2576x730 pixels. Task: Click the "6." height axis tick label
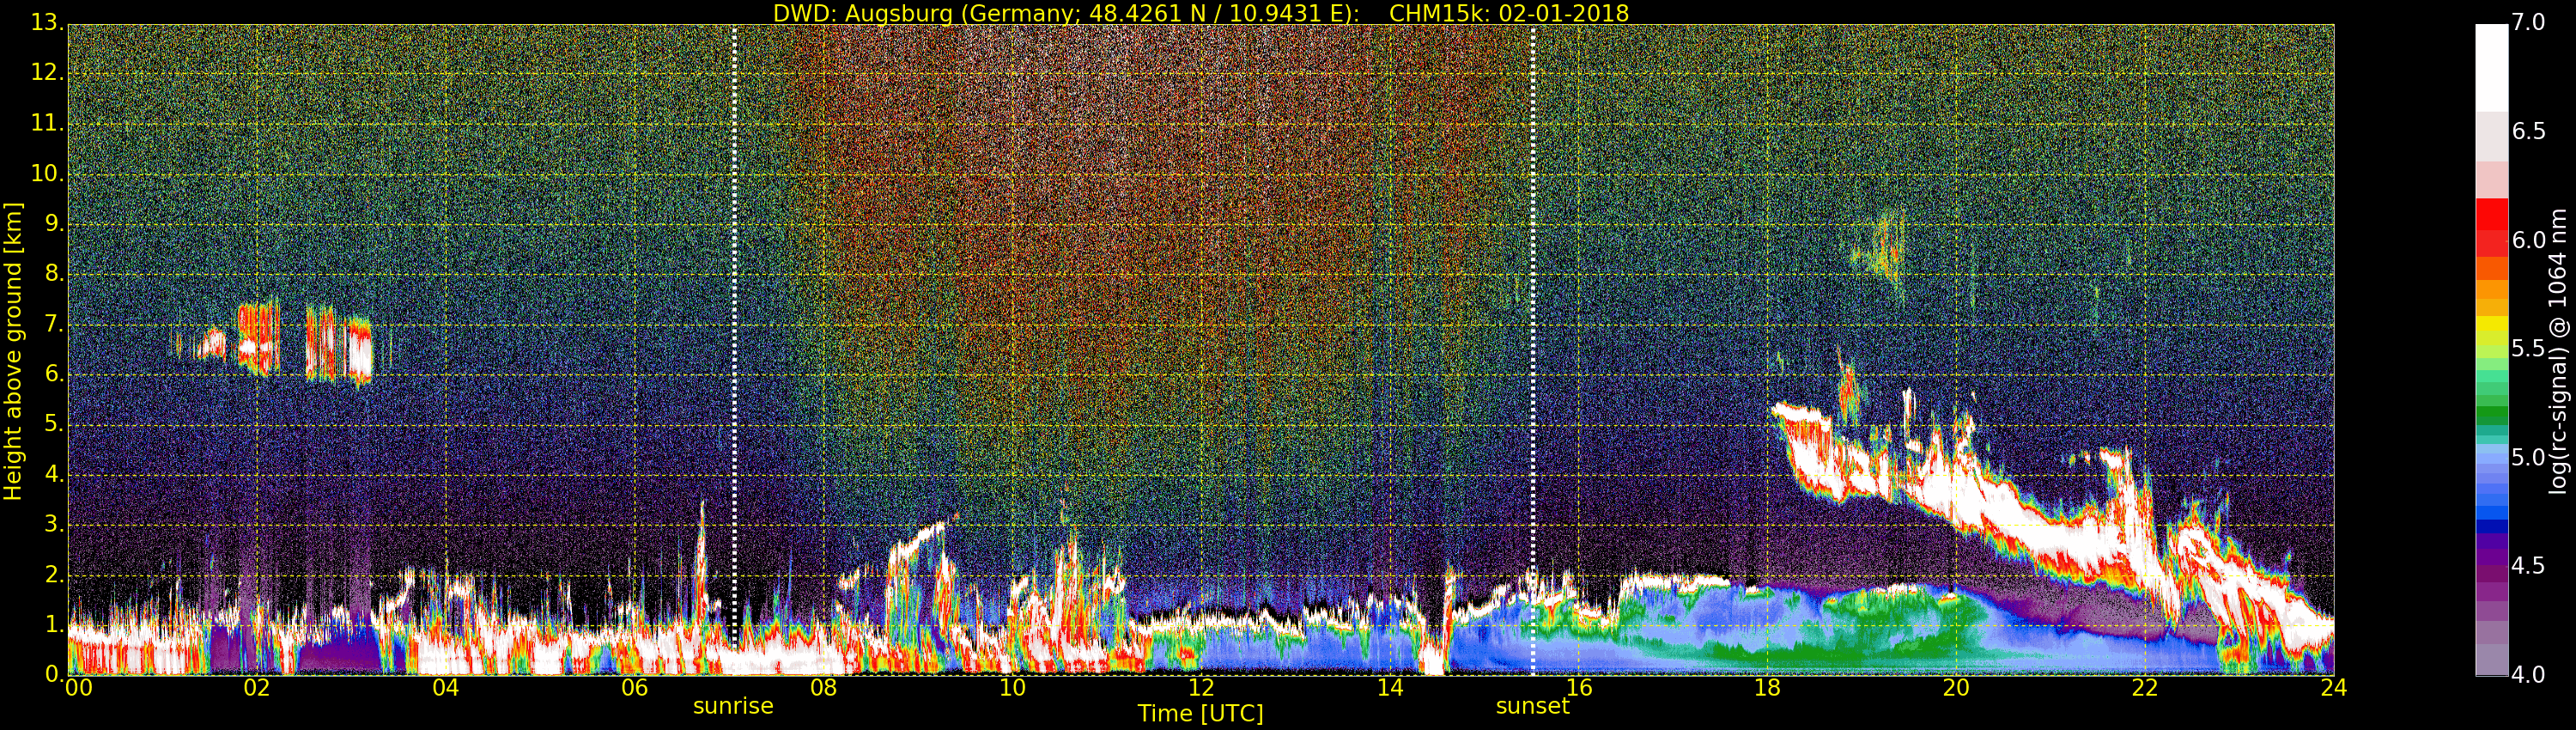(x=54, y=375)
